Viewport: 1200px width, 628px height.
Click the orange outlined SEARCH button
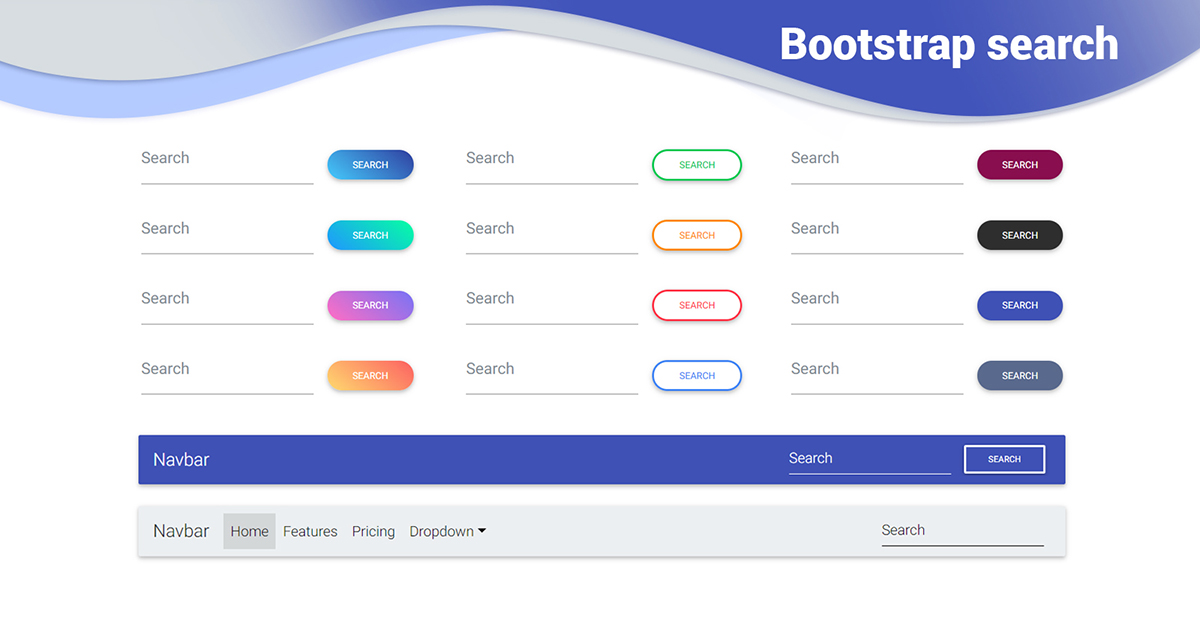(x=696, y=235)
